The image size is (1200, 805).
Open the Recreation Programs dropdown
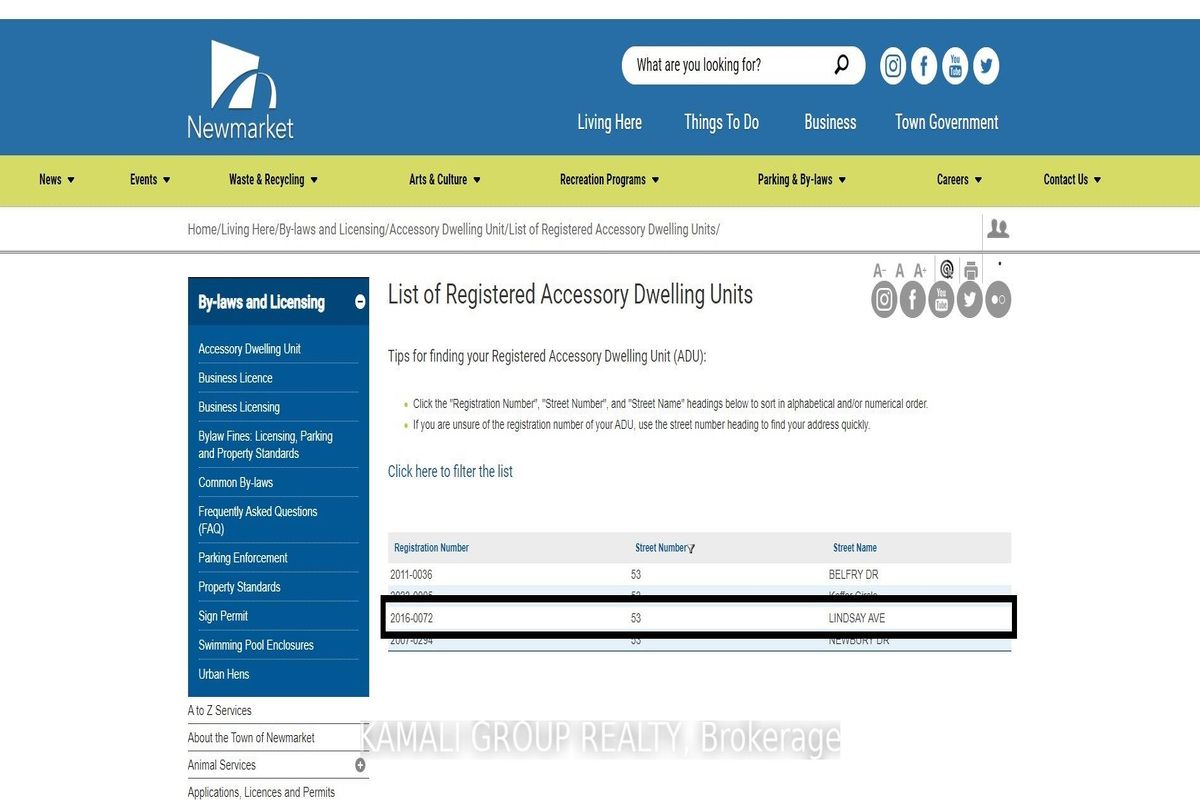coord(610,180)
